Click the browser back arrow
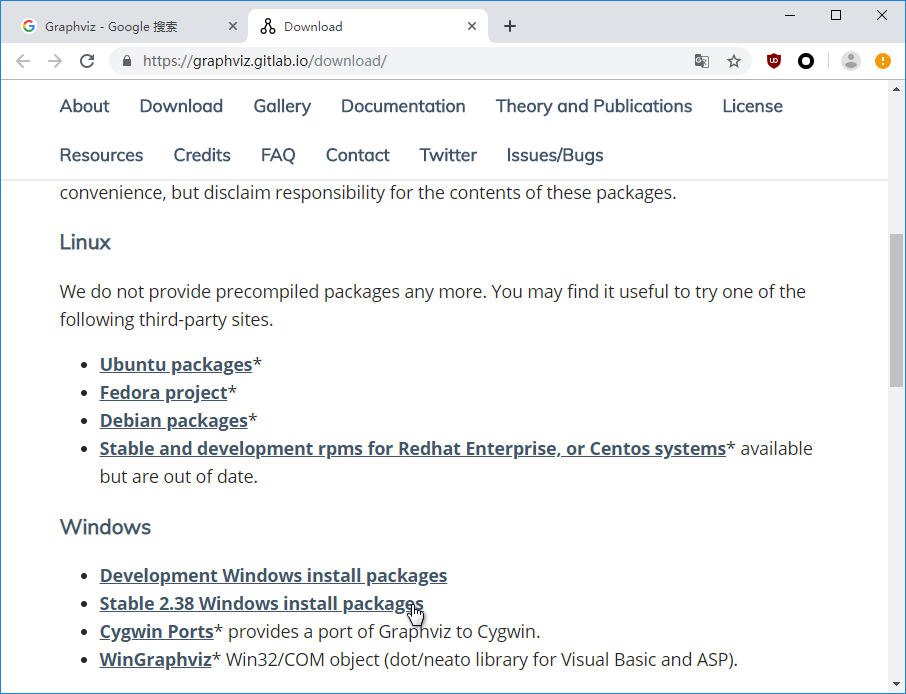 coord(23,61)
